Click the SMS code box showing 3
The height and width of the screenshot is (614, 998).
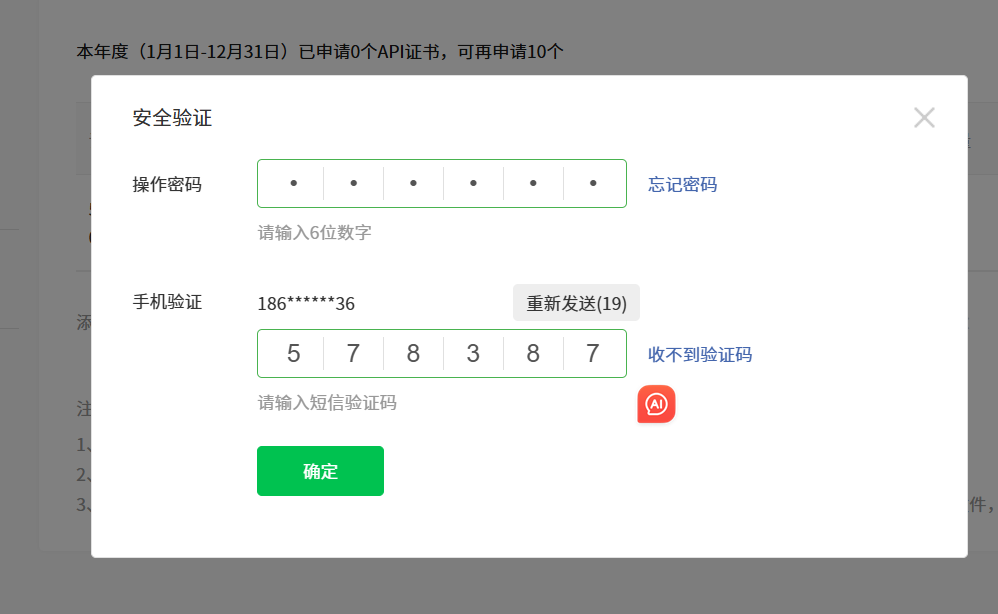coord(473,354)
